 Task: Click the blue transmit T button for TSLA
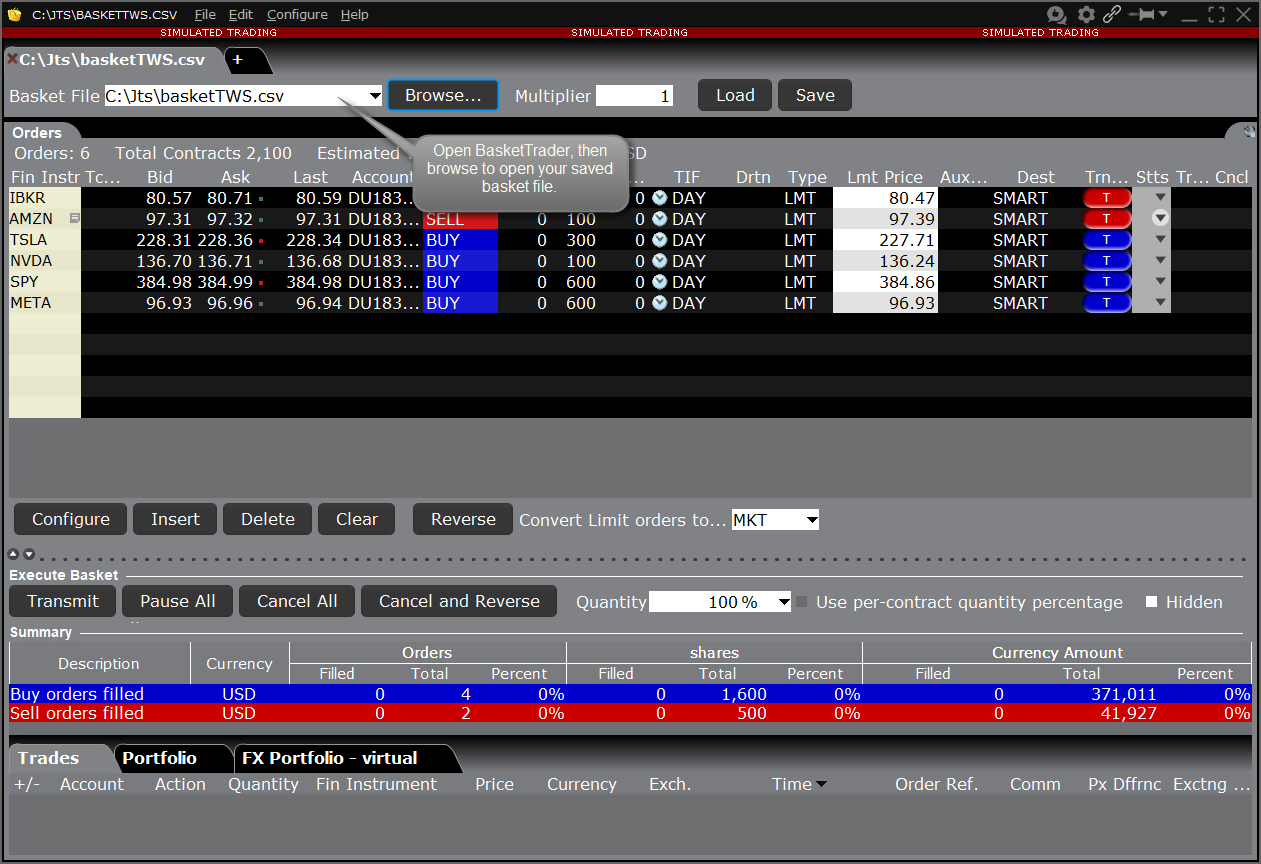tap(1106, 240)
